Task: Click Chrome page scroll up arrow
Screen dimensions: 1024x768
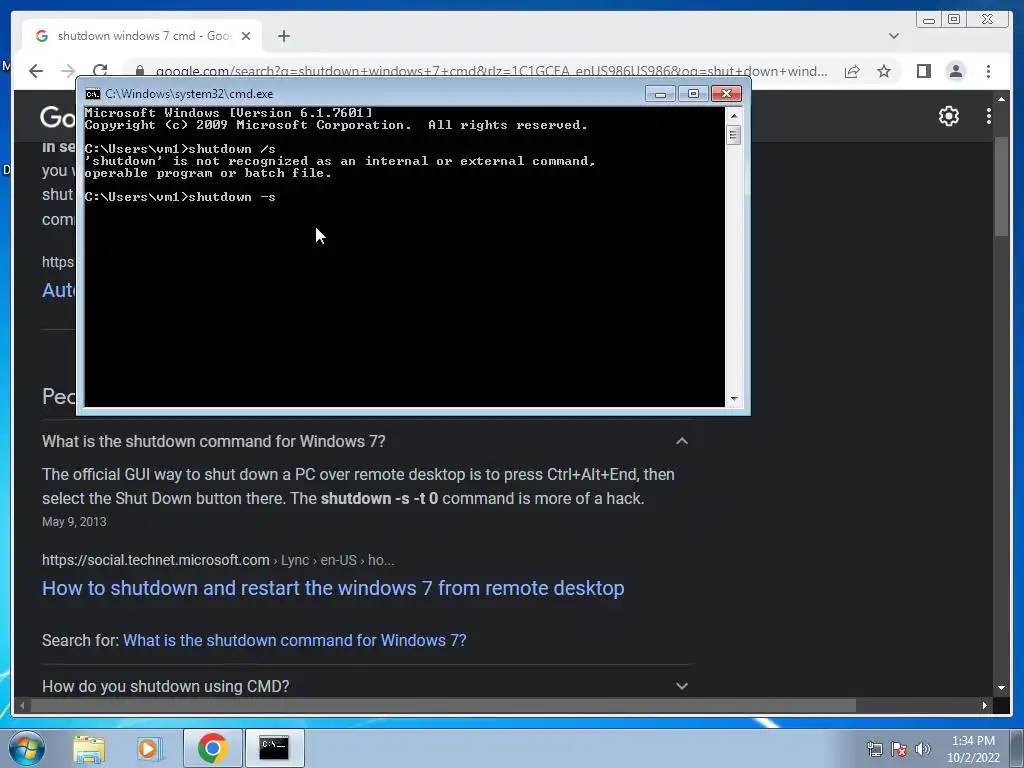Action: (x=1001, y=99)
